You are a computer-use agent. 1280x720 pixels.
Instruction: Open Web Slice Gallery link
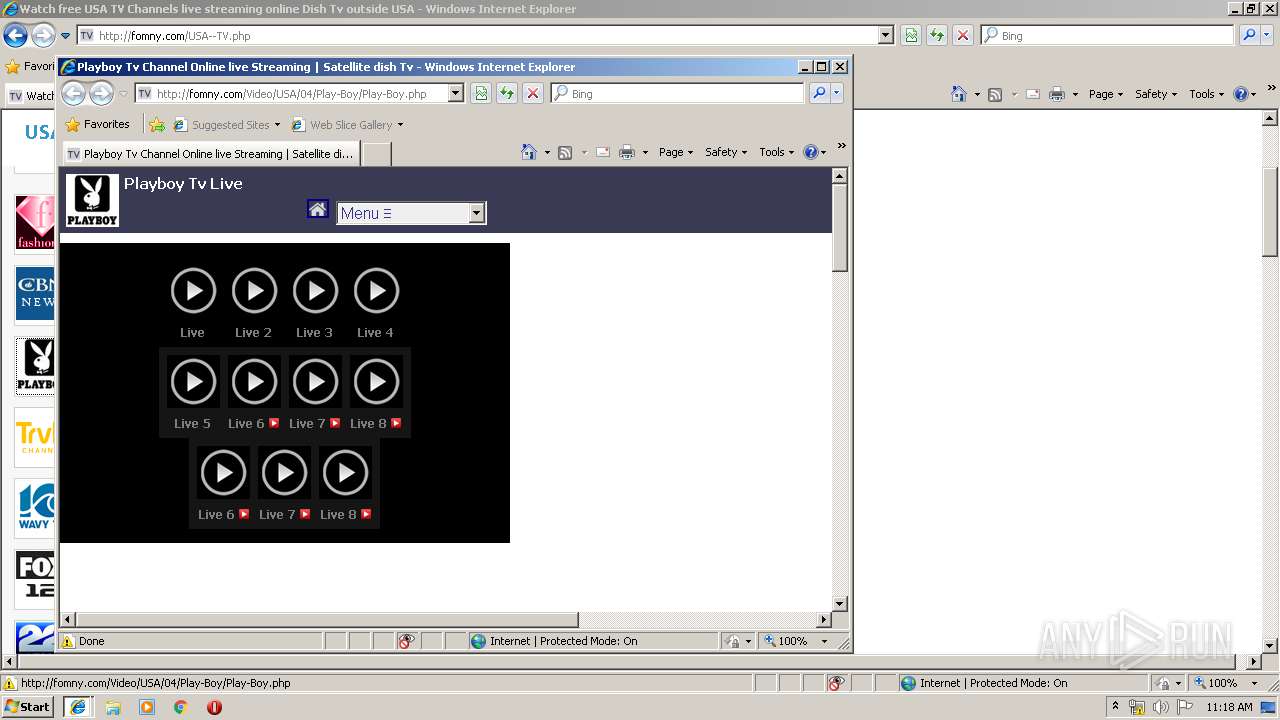point(347,125)
